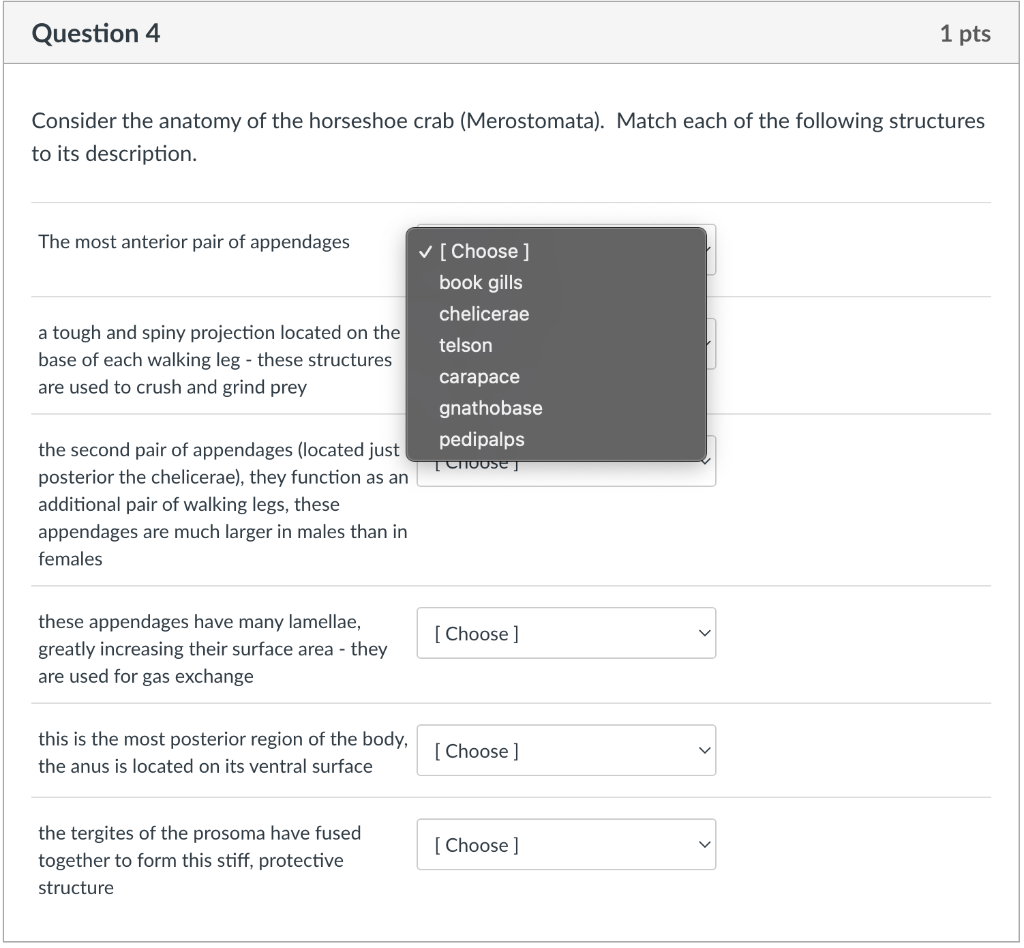Open the dropdown for the lamellae gas exchange description
This screenshot has height=948, width=1024.
[x=566, y=633]
